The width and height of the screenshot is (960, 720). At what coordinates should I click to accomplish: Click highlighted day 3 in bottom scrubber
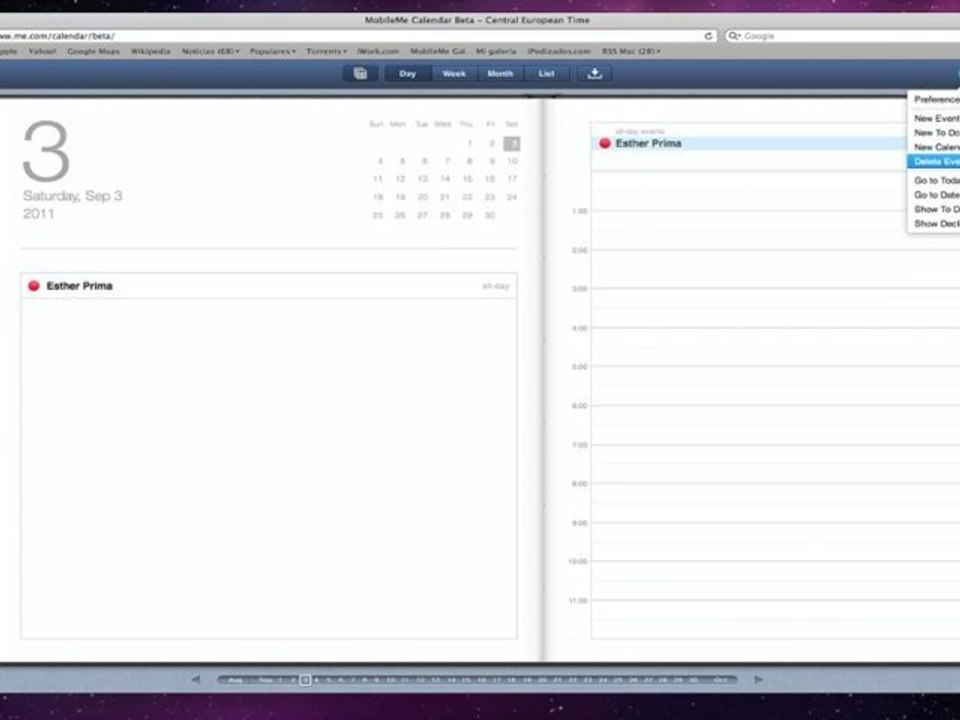click(x=305, y=680)
